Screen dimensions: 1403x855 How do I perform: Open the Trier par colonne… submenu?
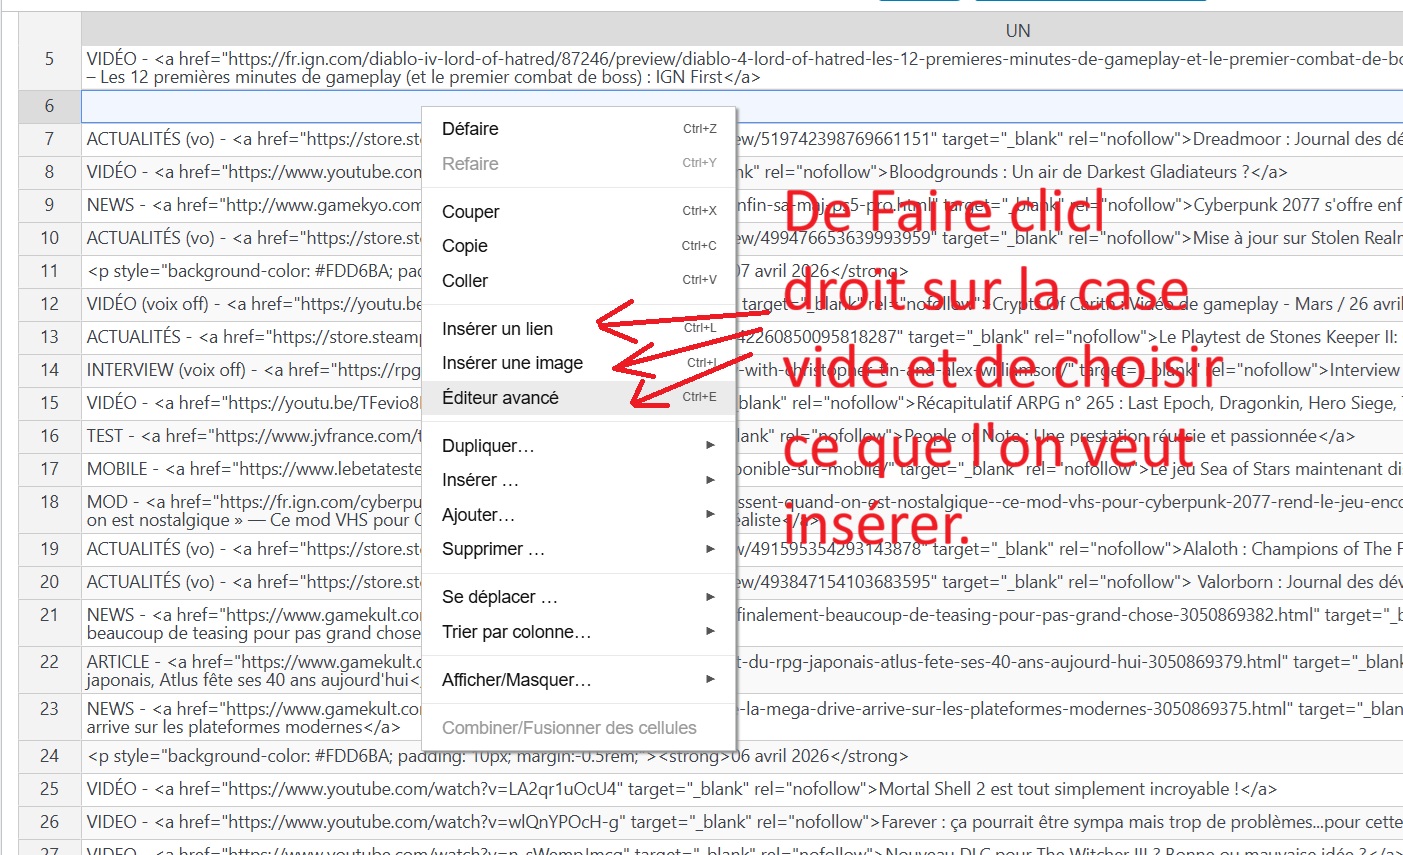[579, 632]
